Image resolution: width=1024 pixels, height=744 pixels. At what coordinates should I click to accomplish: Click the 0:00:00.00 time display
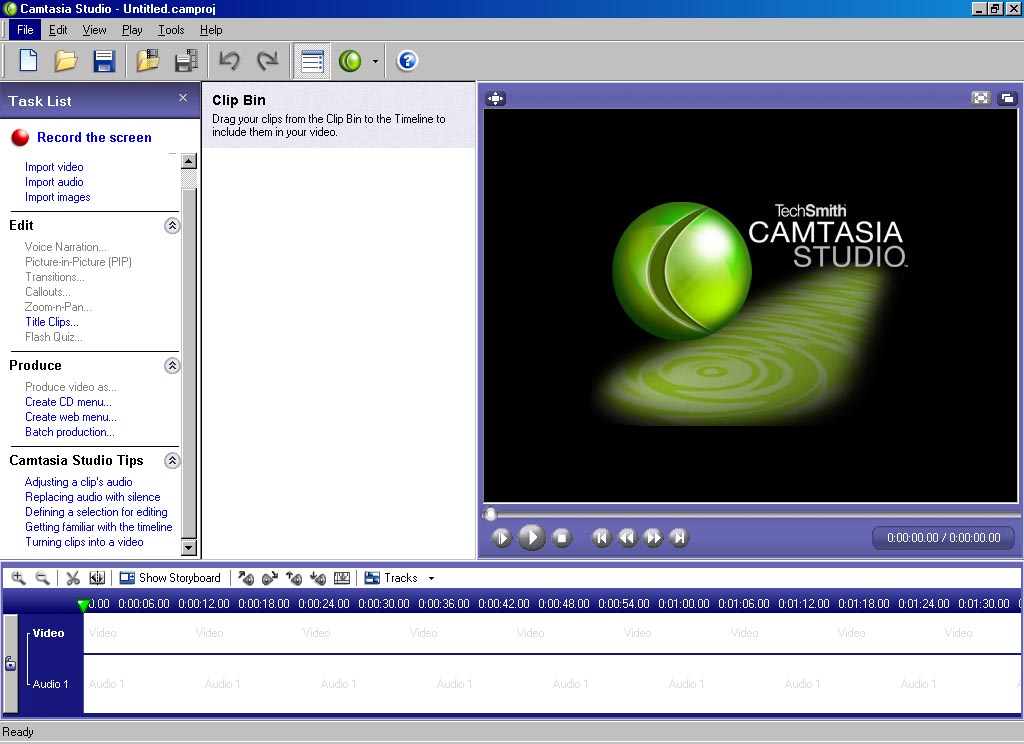(943, 538)
